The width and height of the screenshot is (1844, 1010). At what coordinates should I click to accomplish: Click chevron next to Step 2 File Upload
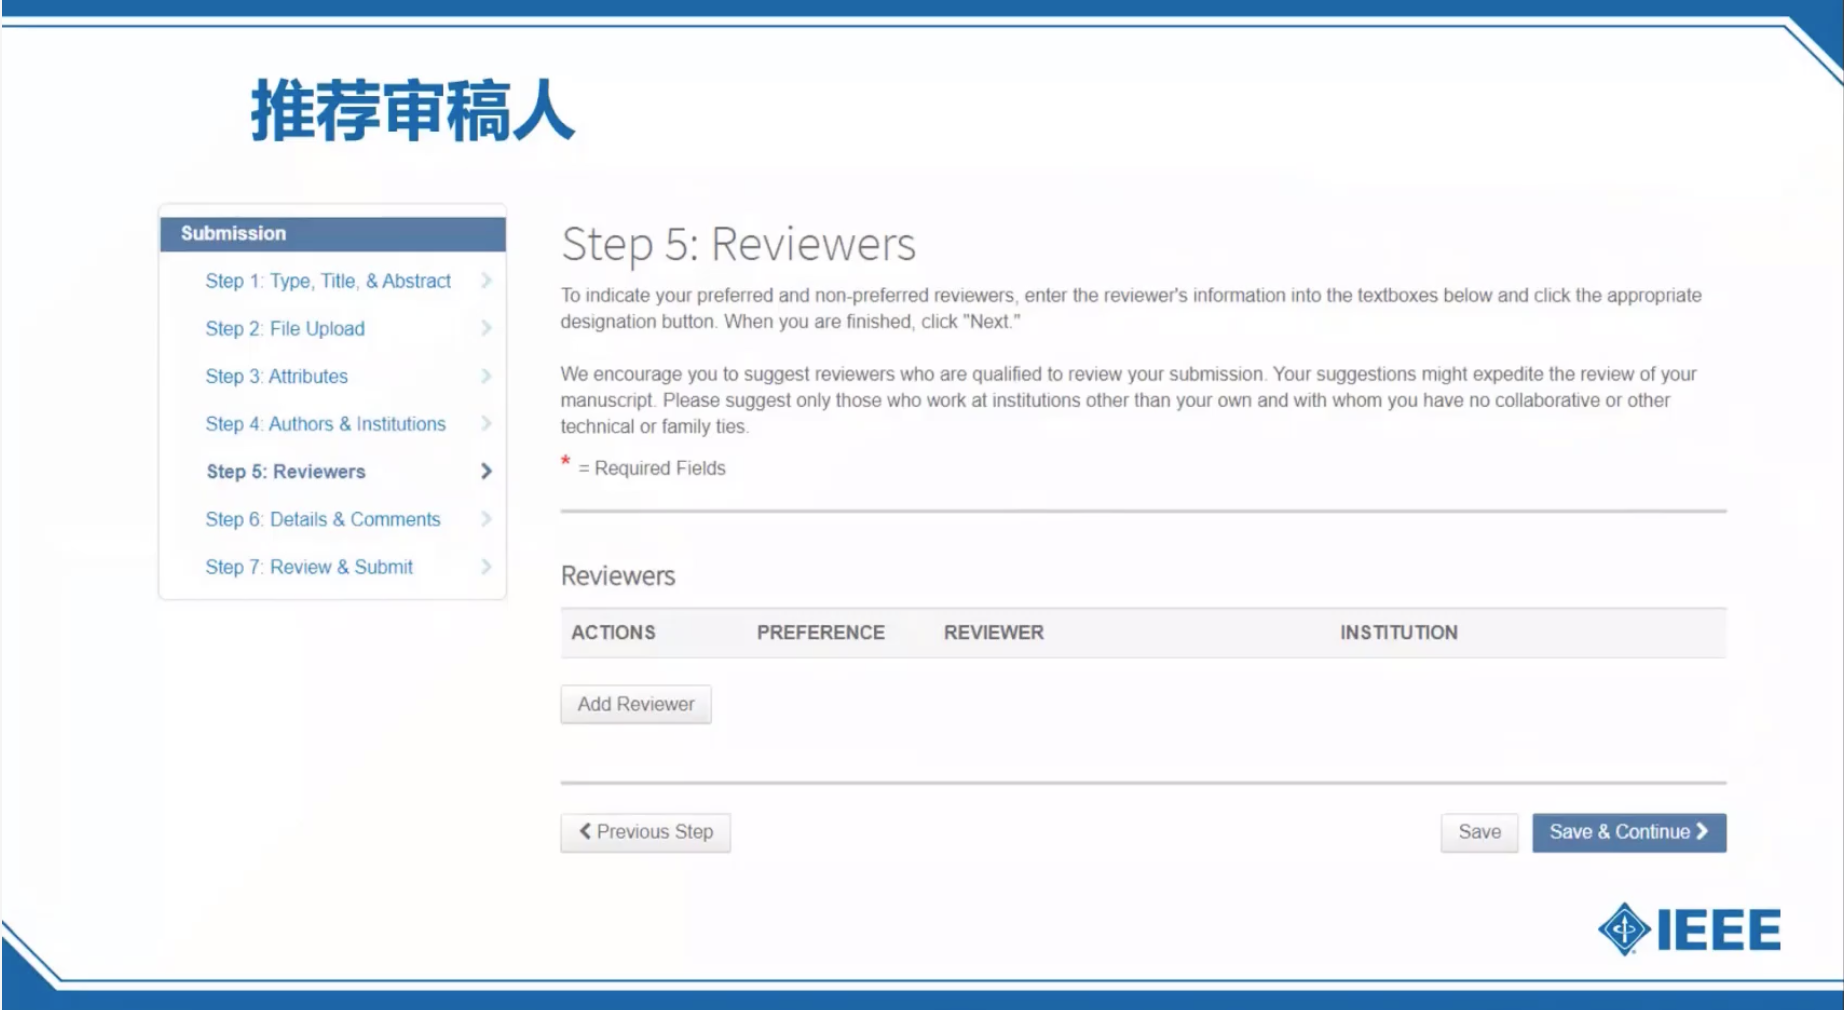point(486,328)
